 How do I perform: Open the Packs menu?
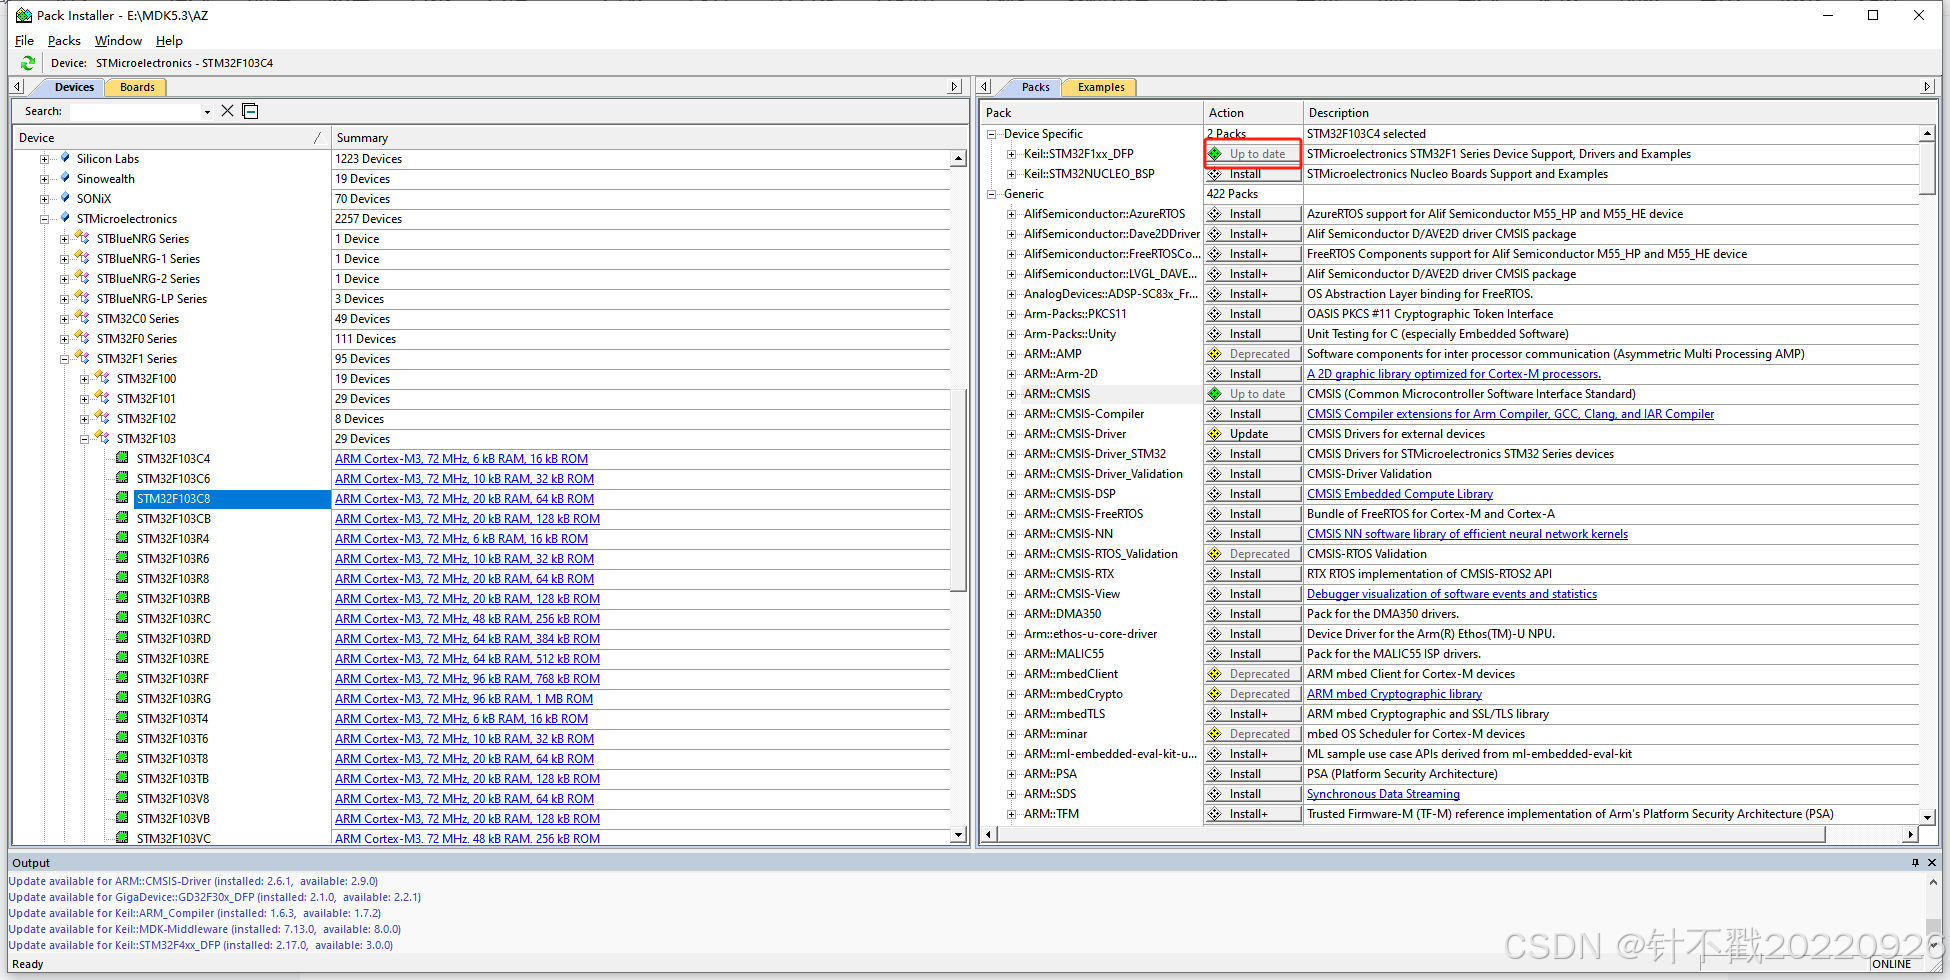coord(64,40)
